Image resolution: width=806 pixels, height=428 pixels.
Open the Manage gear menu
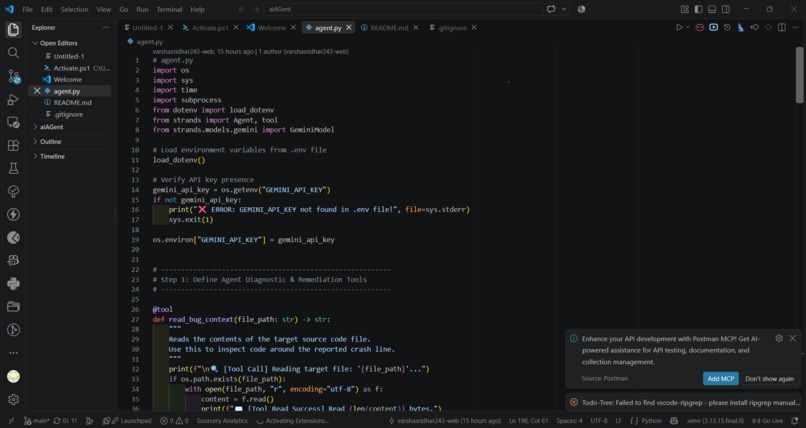tap(13, 399)
